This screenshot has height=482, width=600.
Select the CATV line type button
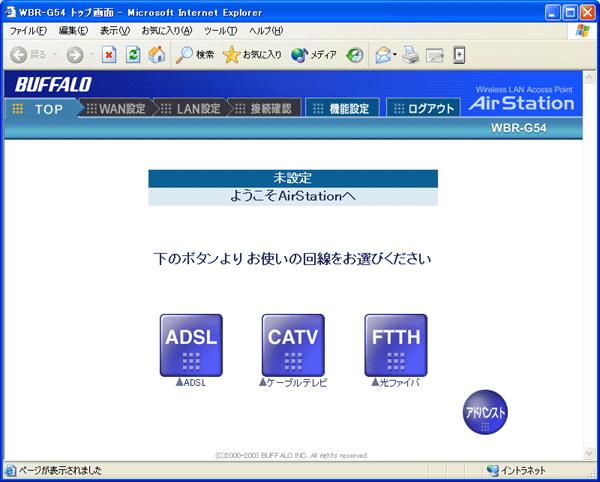click(x=293, y=345)
